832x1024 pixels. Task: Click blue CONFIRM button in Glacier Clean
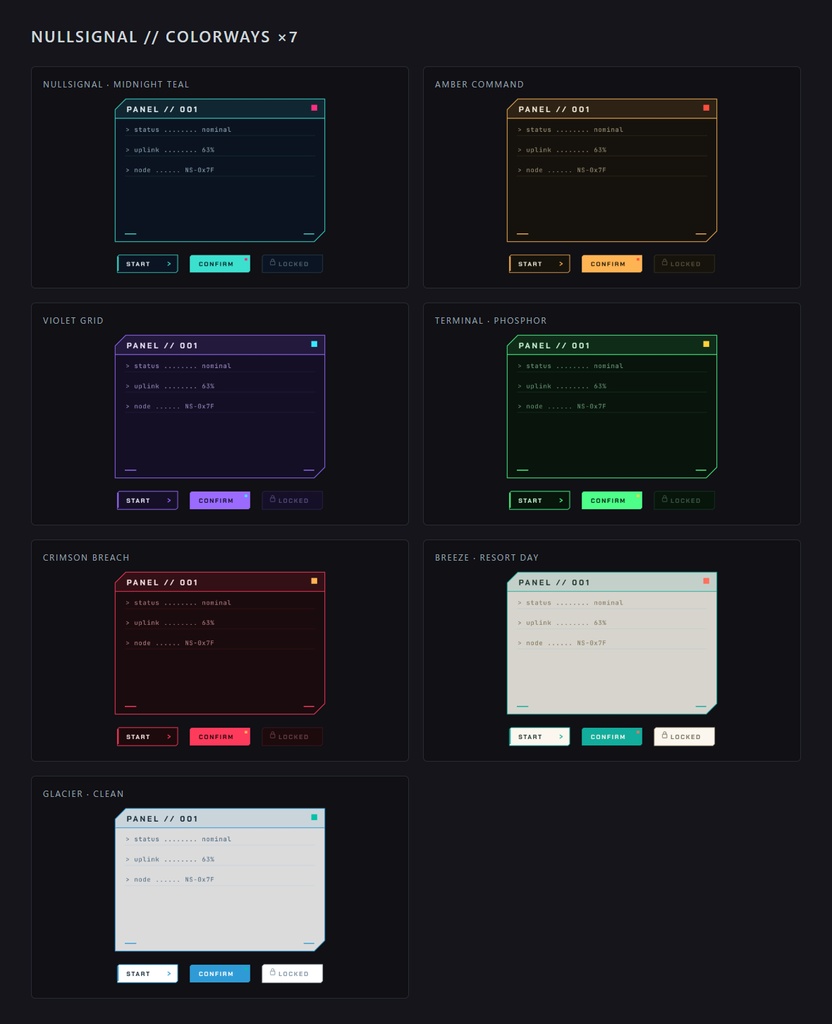(219, 974)
